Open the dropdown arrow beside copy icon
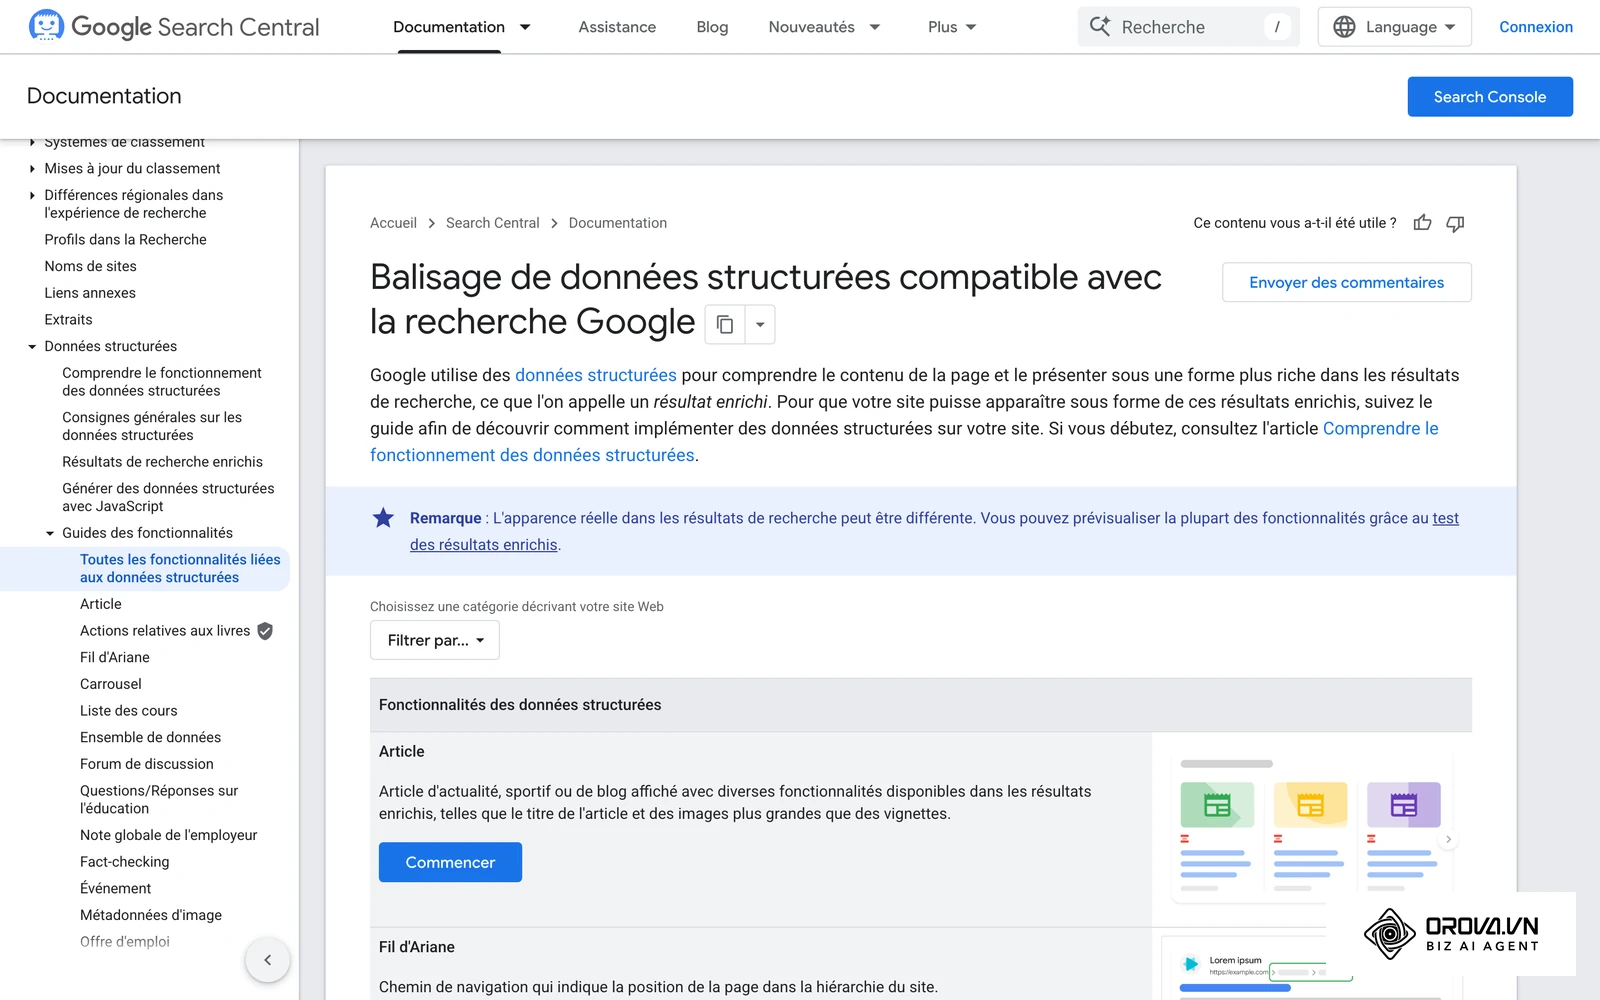1600x1000 pixels. [x=760, y=324]
